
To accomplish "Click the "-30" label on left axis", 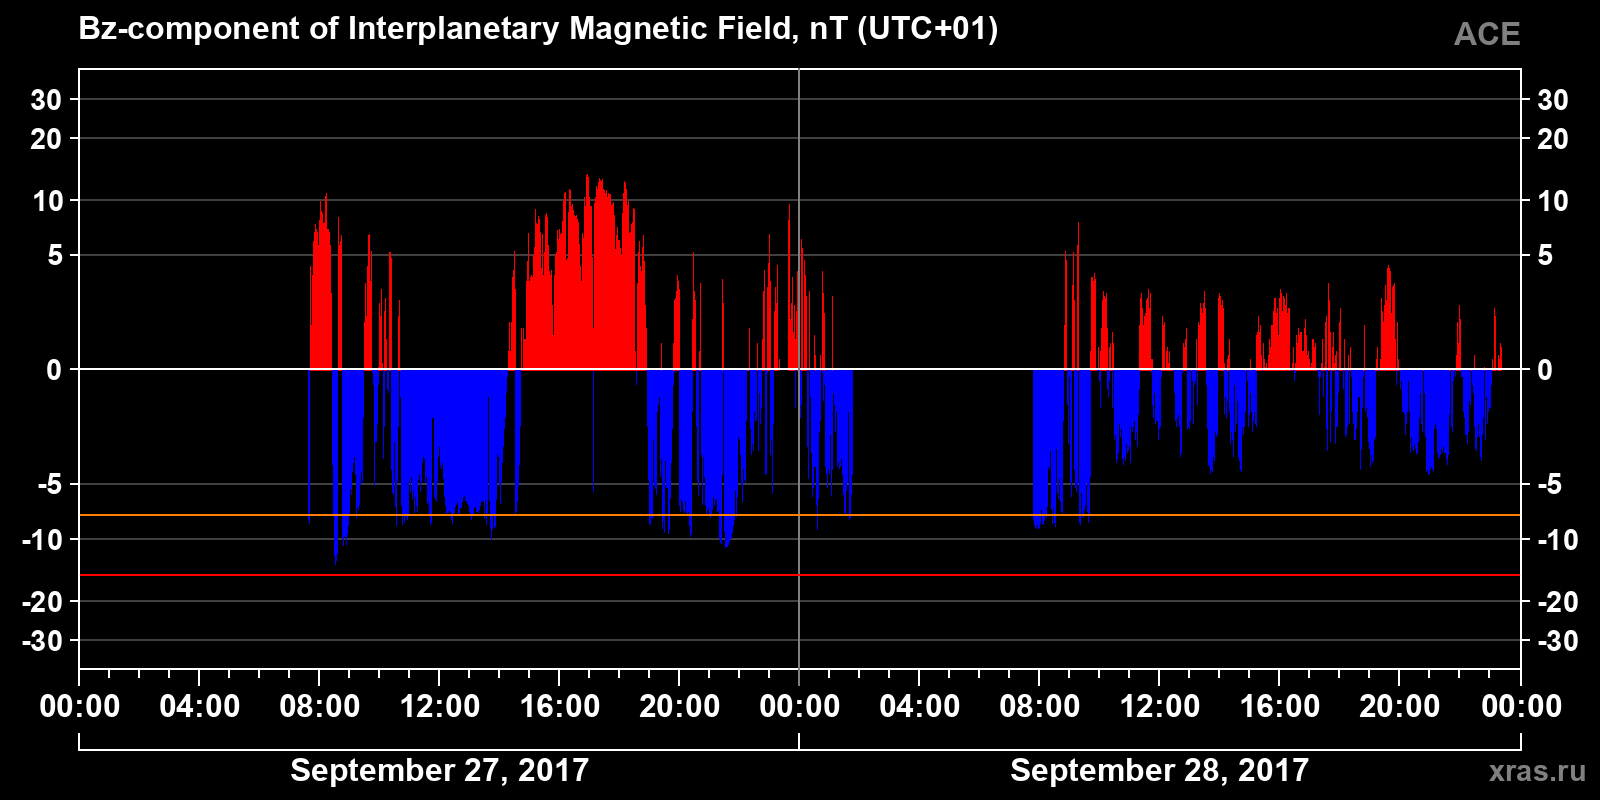I will [42, 641].
